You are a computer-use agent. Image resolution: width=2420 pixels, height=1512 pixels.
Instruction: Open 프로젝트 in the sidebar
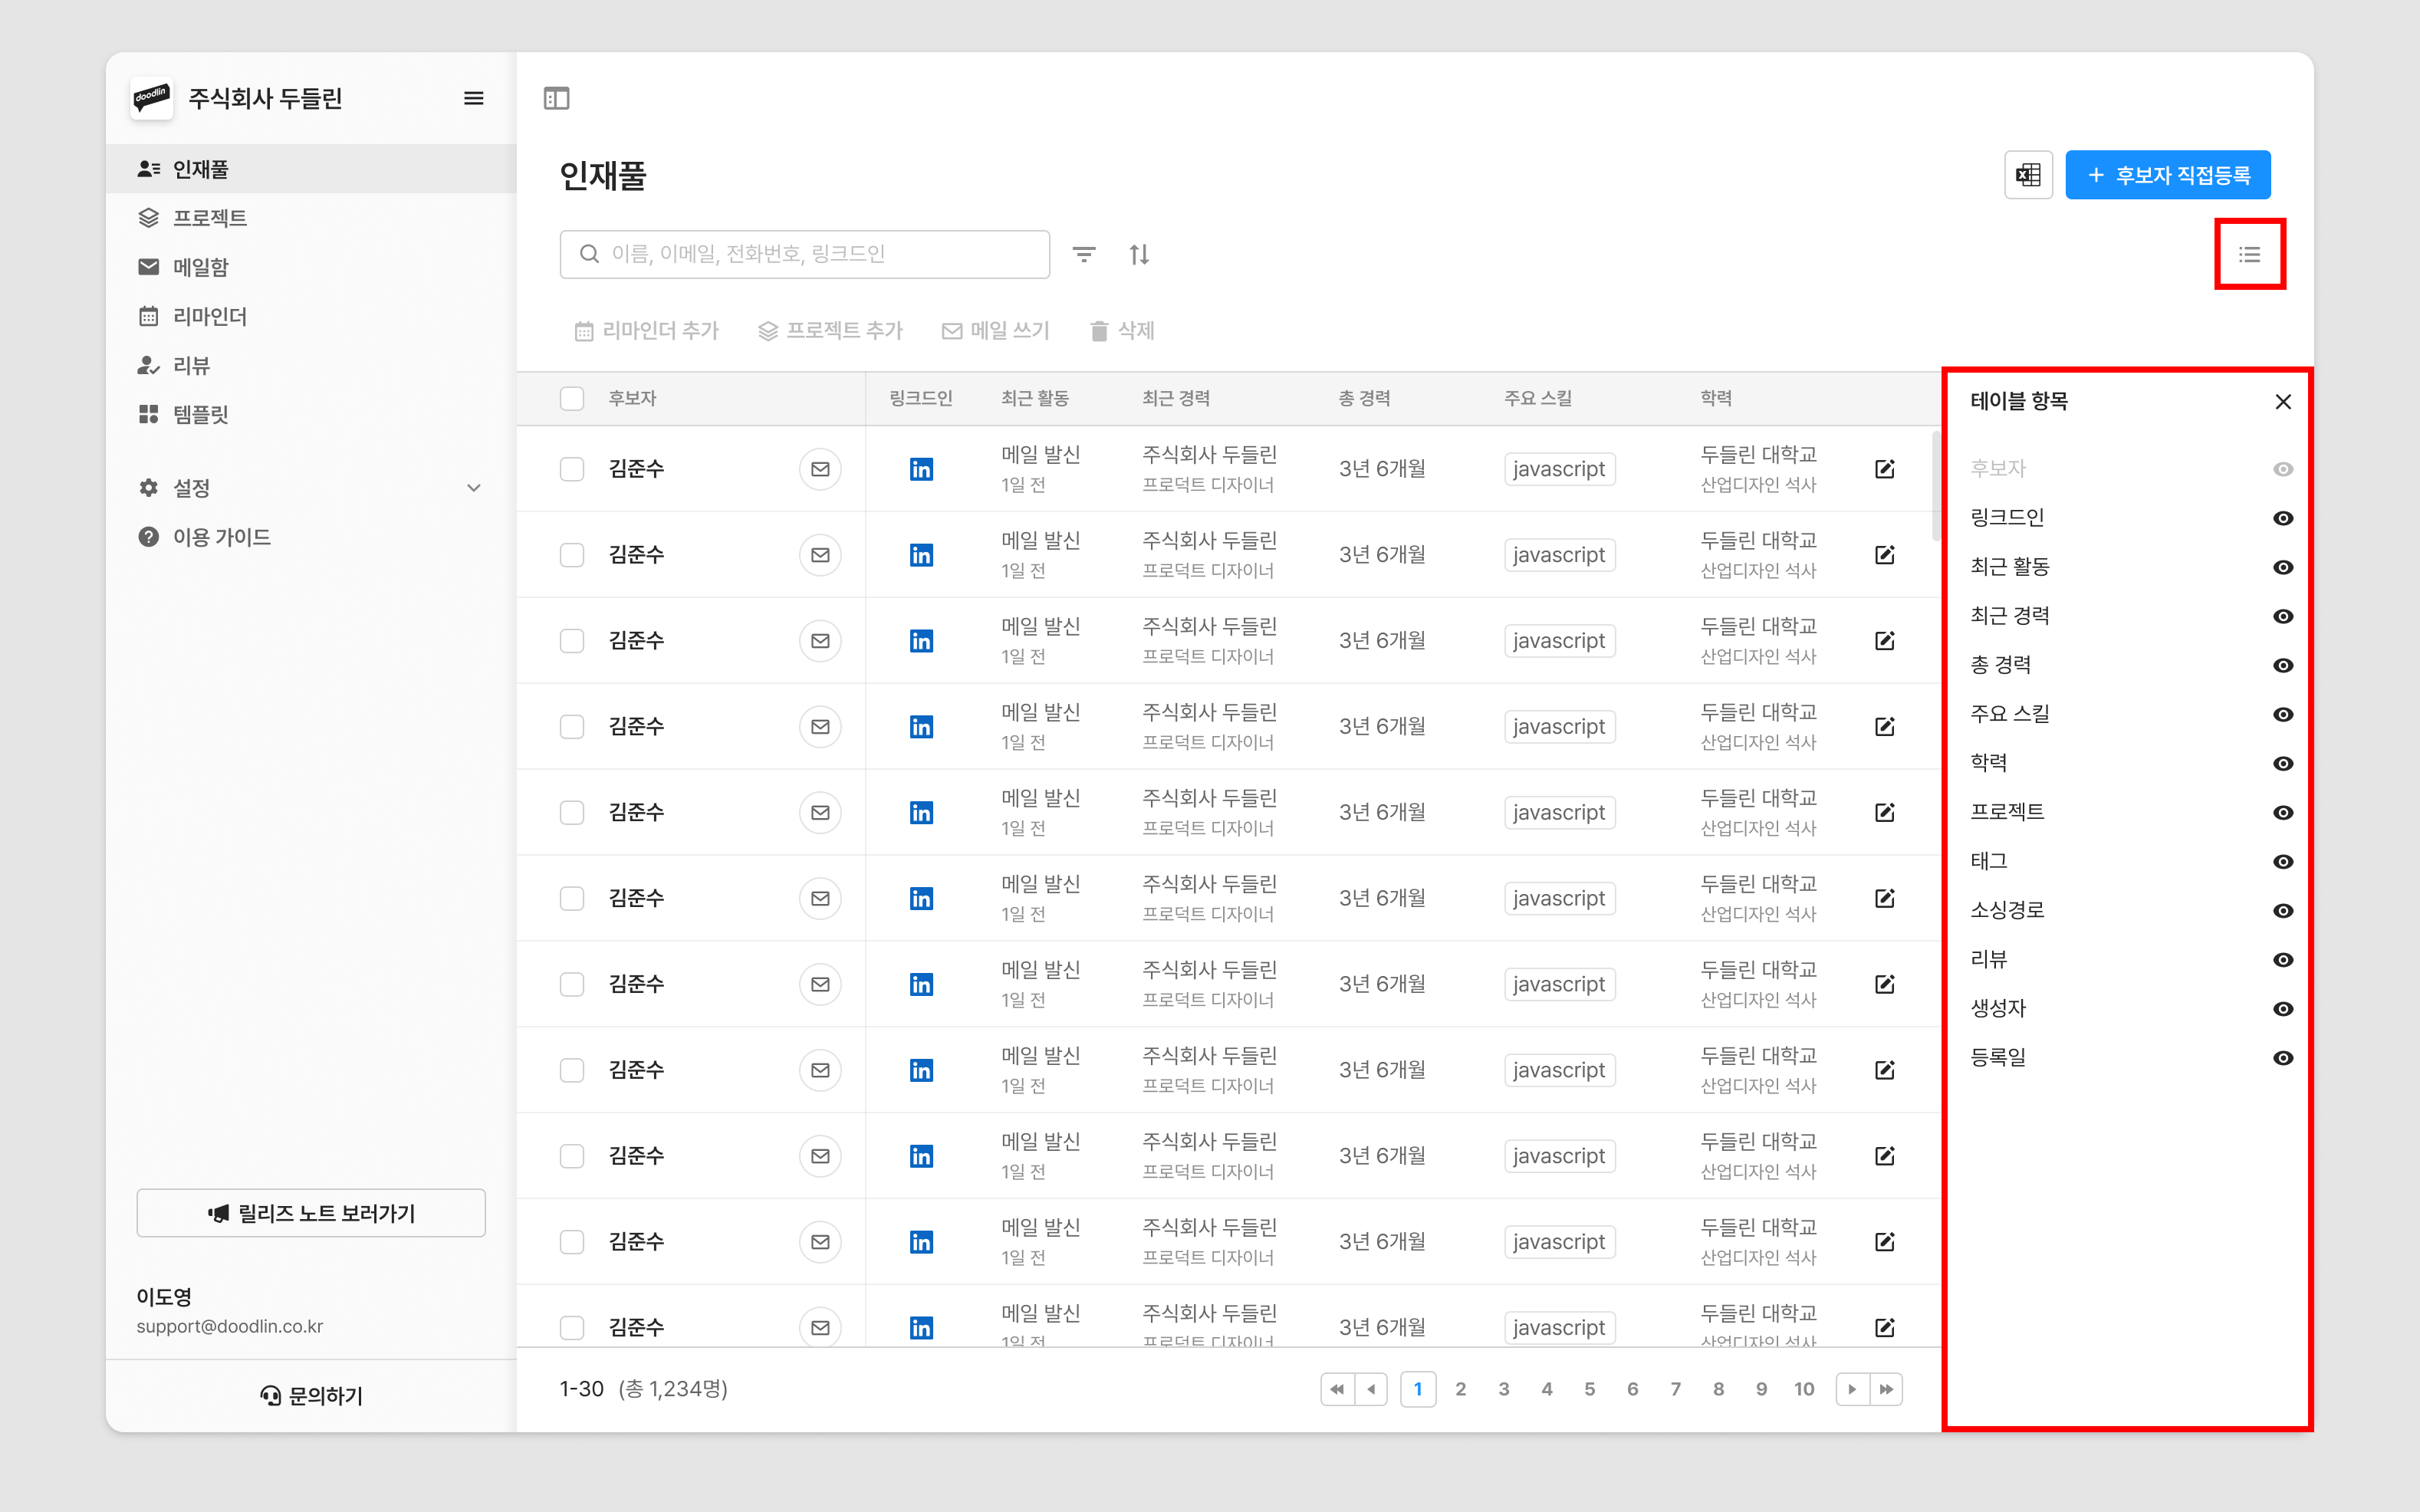pyautogui.click(x=210, y=218)
